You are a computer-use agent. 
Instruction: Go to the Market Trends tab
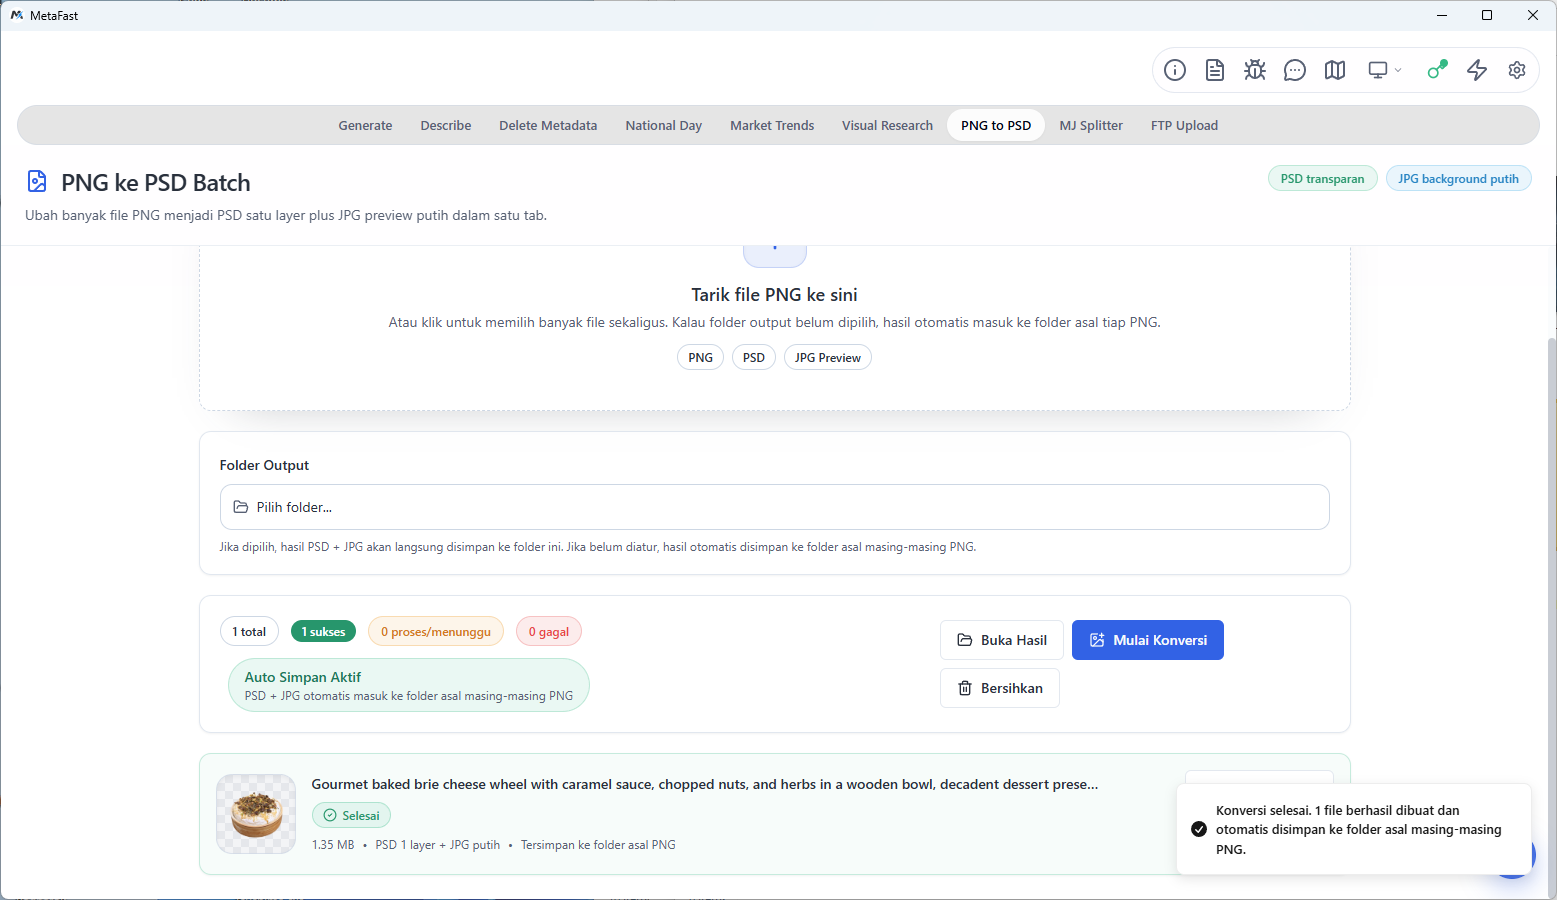point(772,125)
